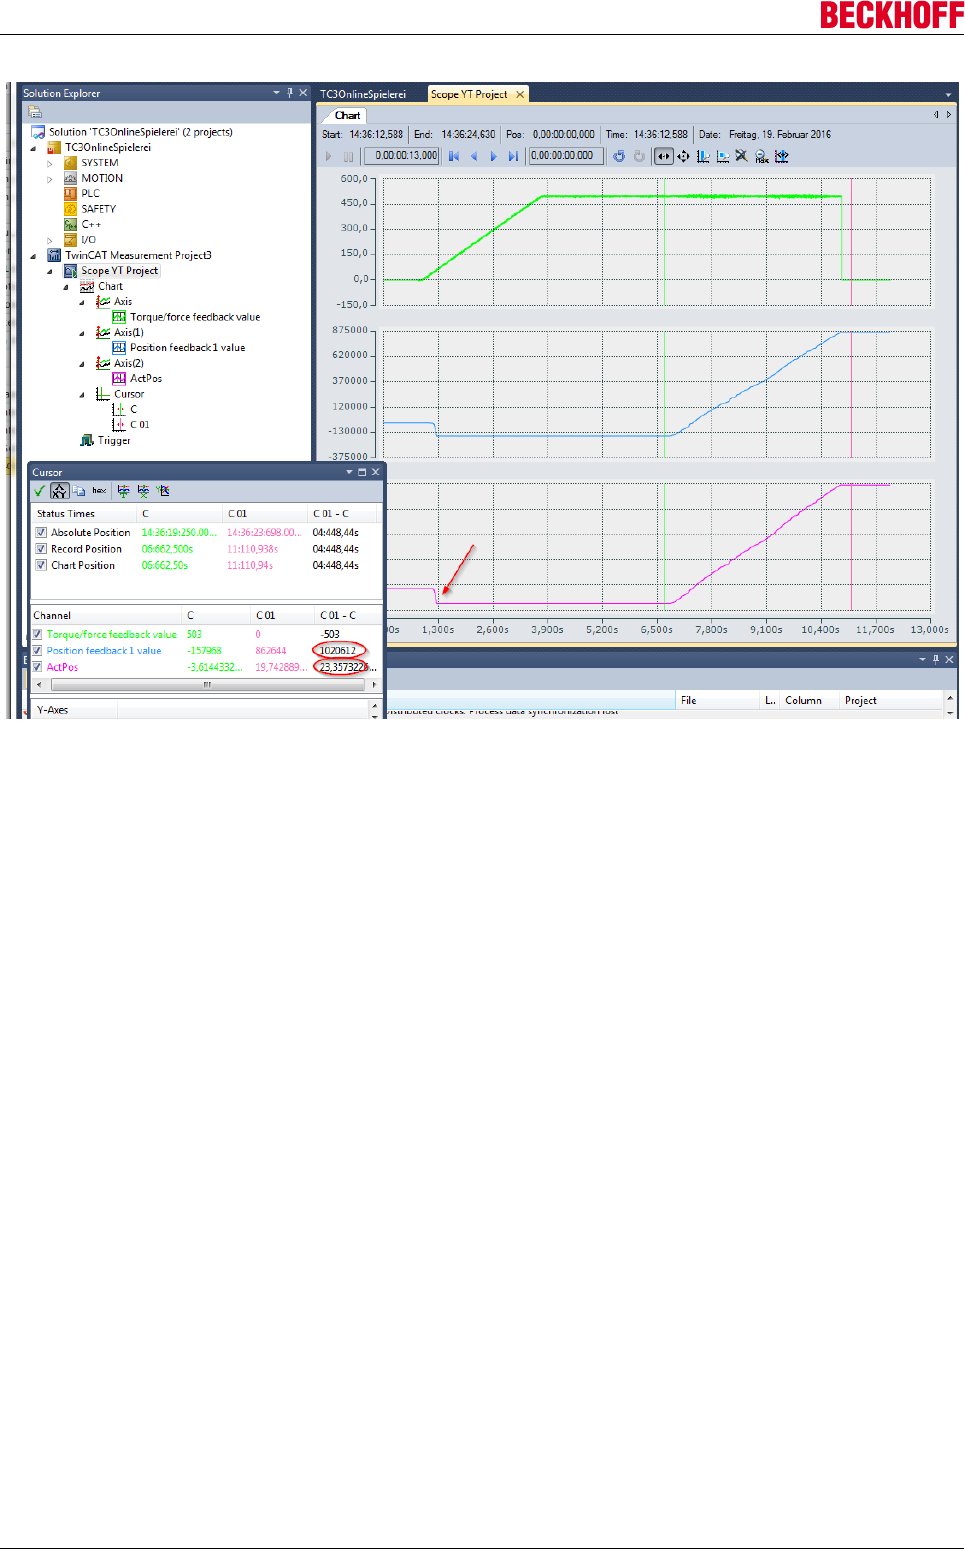Uncheck the Position feedback 1 value channel
This screenshot has height=1549, width=965.
[x=37, y=650]
